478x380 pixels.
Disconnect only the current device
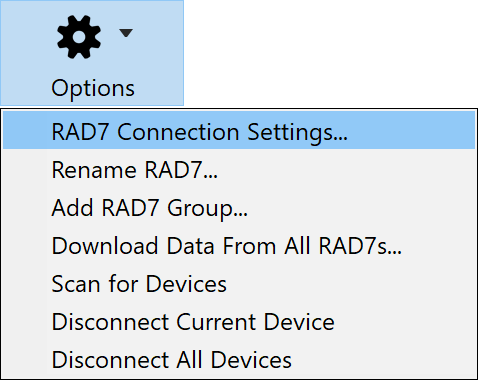coord(239,322)
